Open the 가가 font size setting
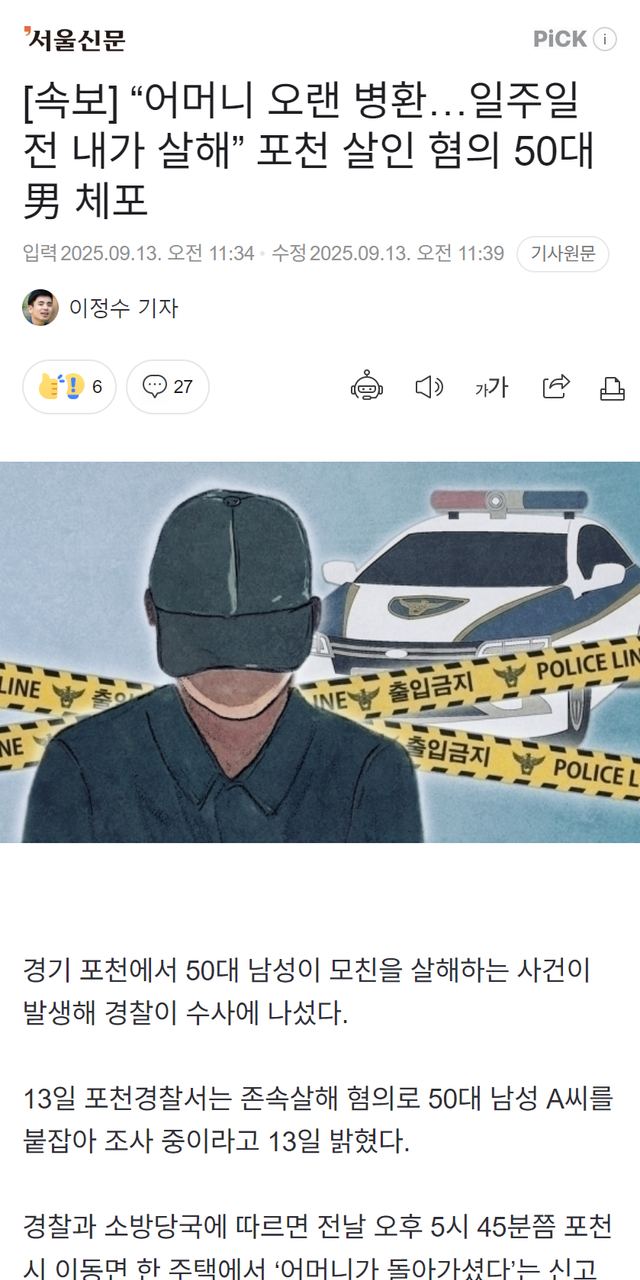The image size is (640, 1280). pos(491,388)
